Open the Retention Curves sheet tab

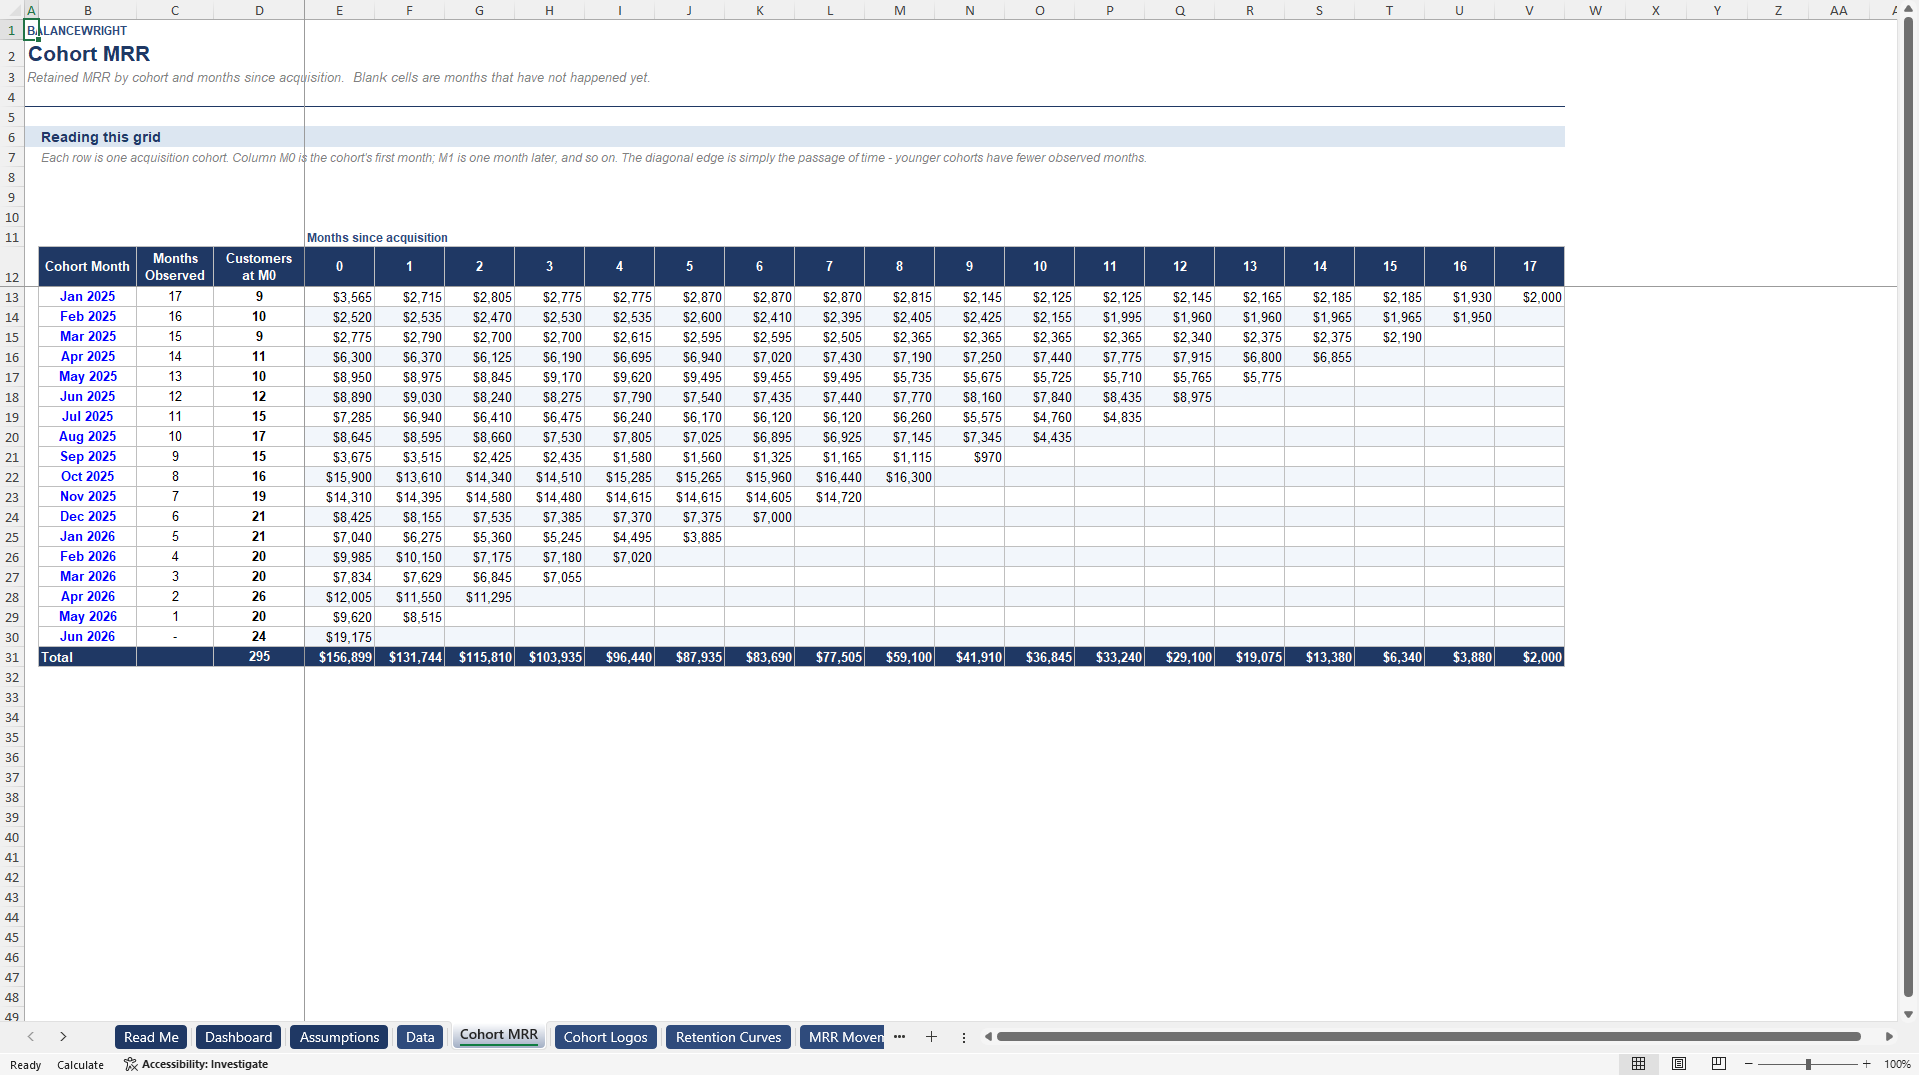click(728, 1037)
